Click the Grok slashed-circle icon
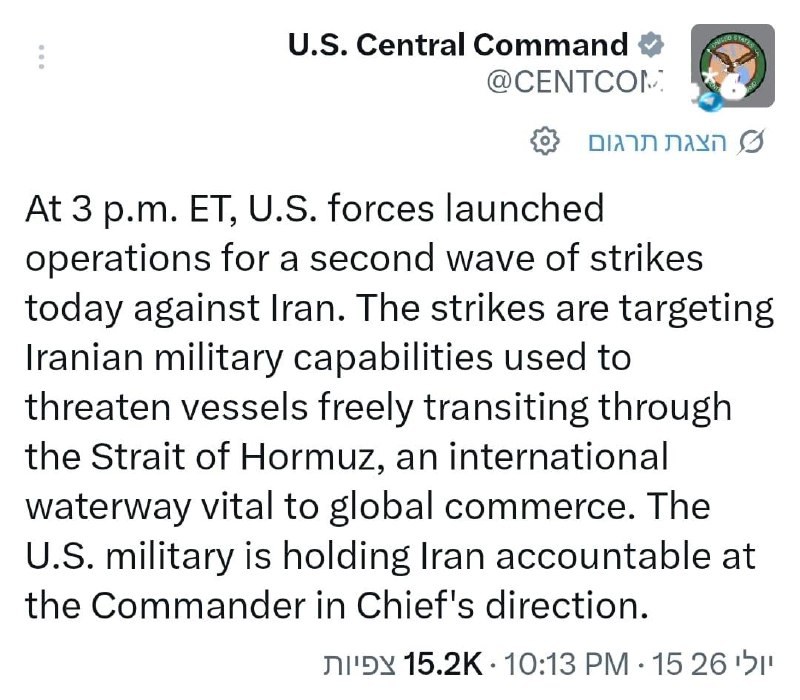 click(751, 141)
